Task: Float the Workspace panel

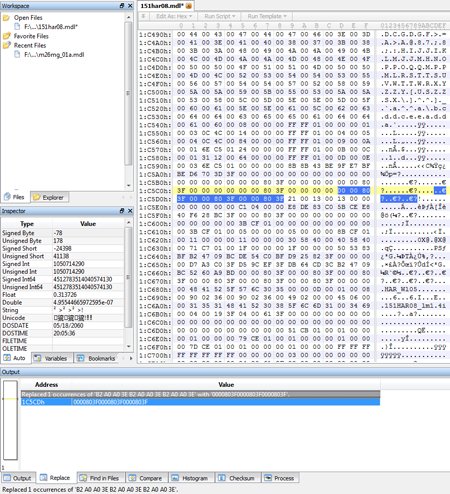Action: click(x=122, y=6)
